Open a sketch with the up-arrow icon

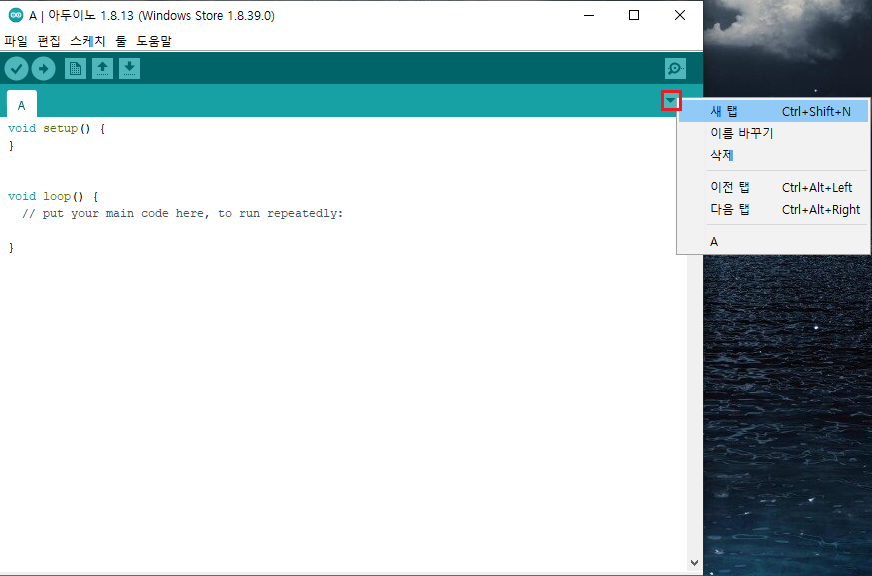click(102, 68)
